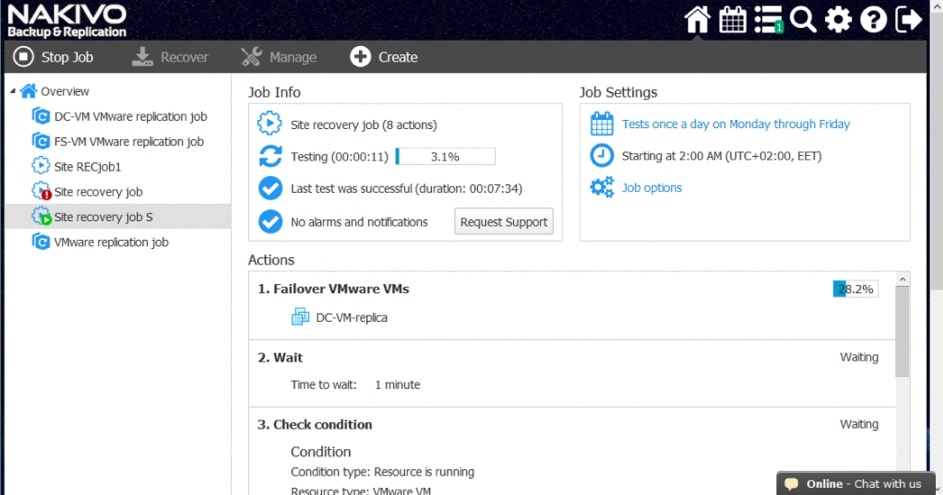Open the Manage menu
Viewport: 943px width, 495px height.
pos(279,57)
